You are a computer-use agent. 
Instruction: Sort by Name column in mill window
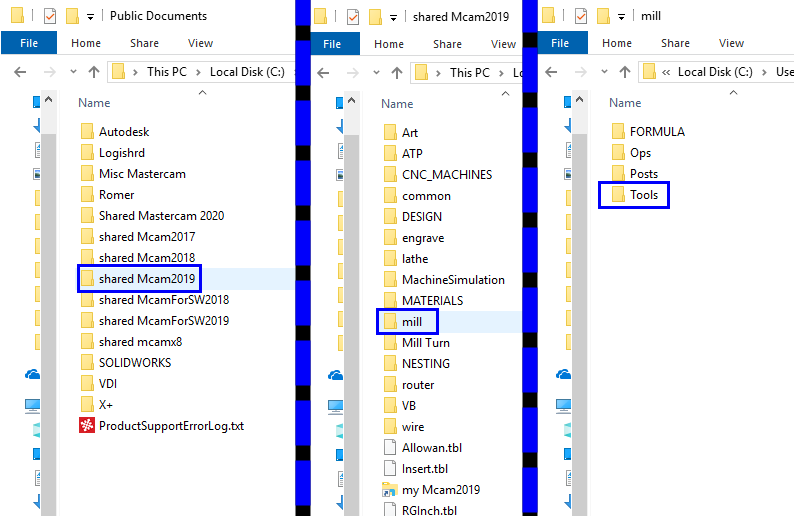click(625, 103)
